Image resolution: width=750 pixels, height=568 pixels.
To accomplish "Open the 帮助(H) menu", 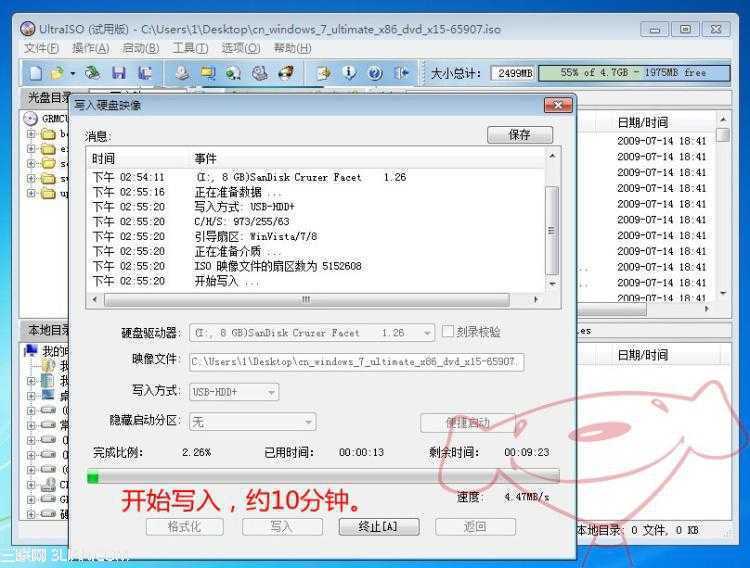I will tap(292, 48).
